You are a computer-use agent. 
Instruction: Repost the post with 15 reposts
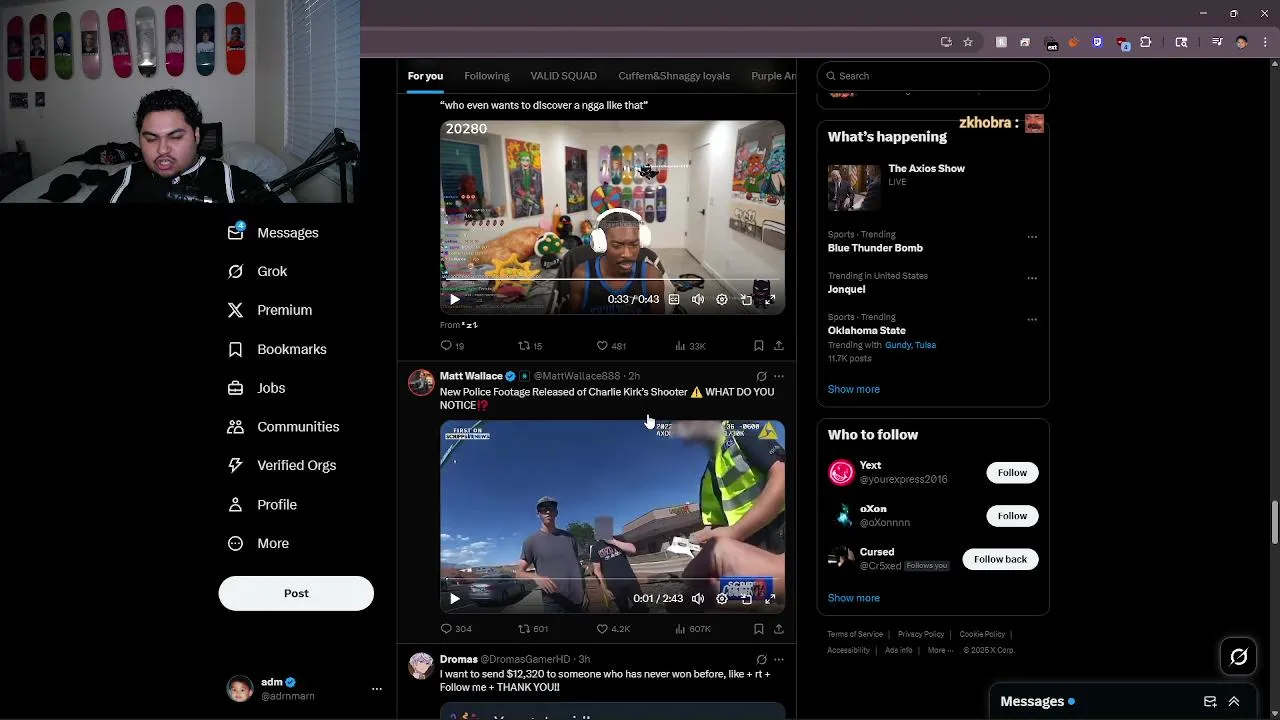coord(530,346)
